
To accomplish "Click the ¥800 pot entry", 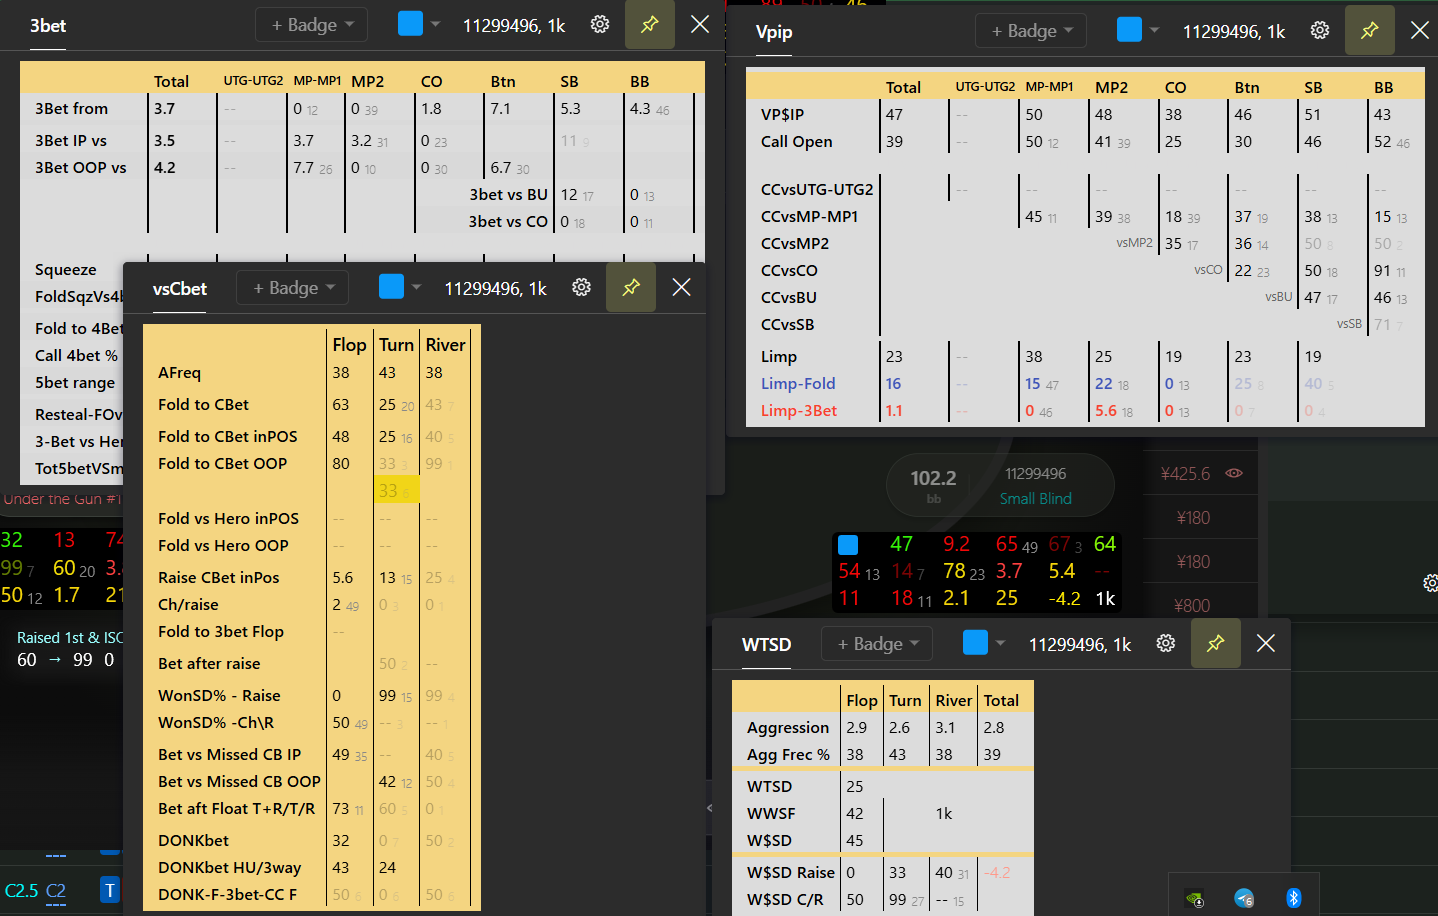I will click(x=1192, y=605).
